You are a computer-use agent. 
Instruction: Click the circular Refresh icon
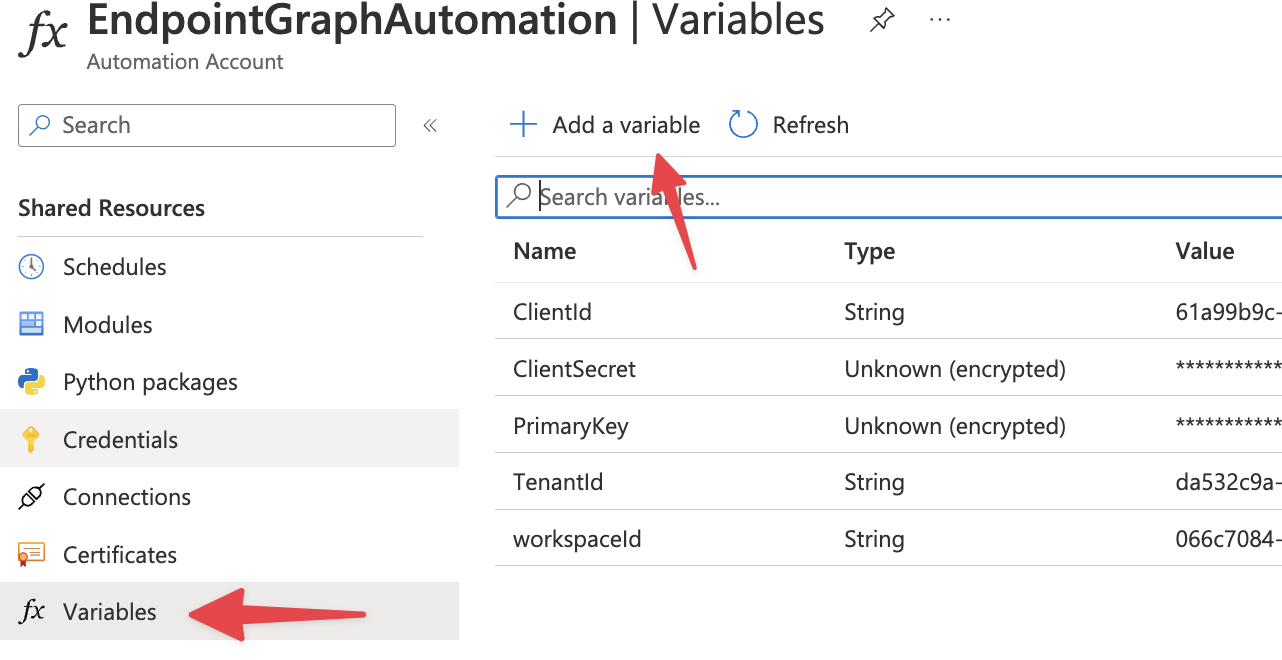tap(742, 124)
